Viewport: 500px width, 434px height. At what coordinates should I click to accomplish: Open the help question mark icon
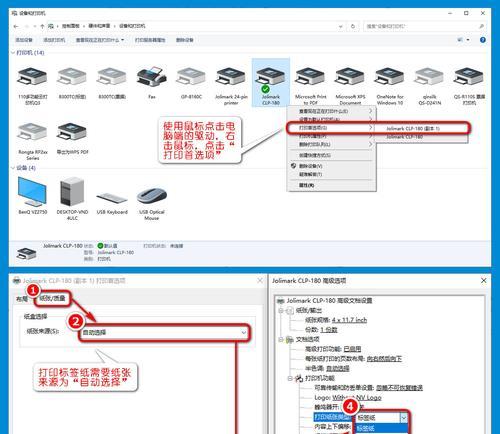tap(482, 40)
